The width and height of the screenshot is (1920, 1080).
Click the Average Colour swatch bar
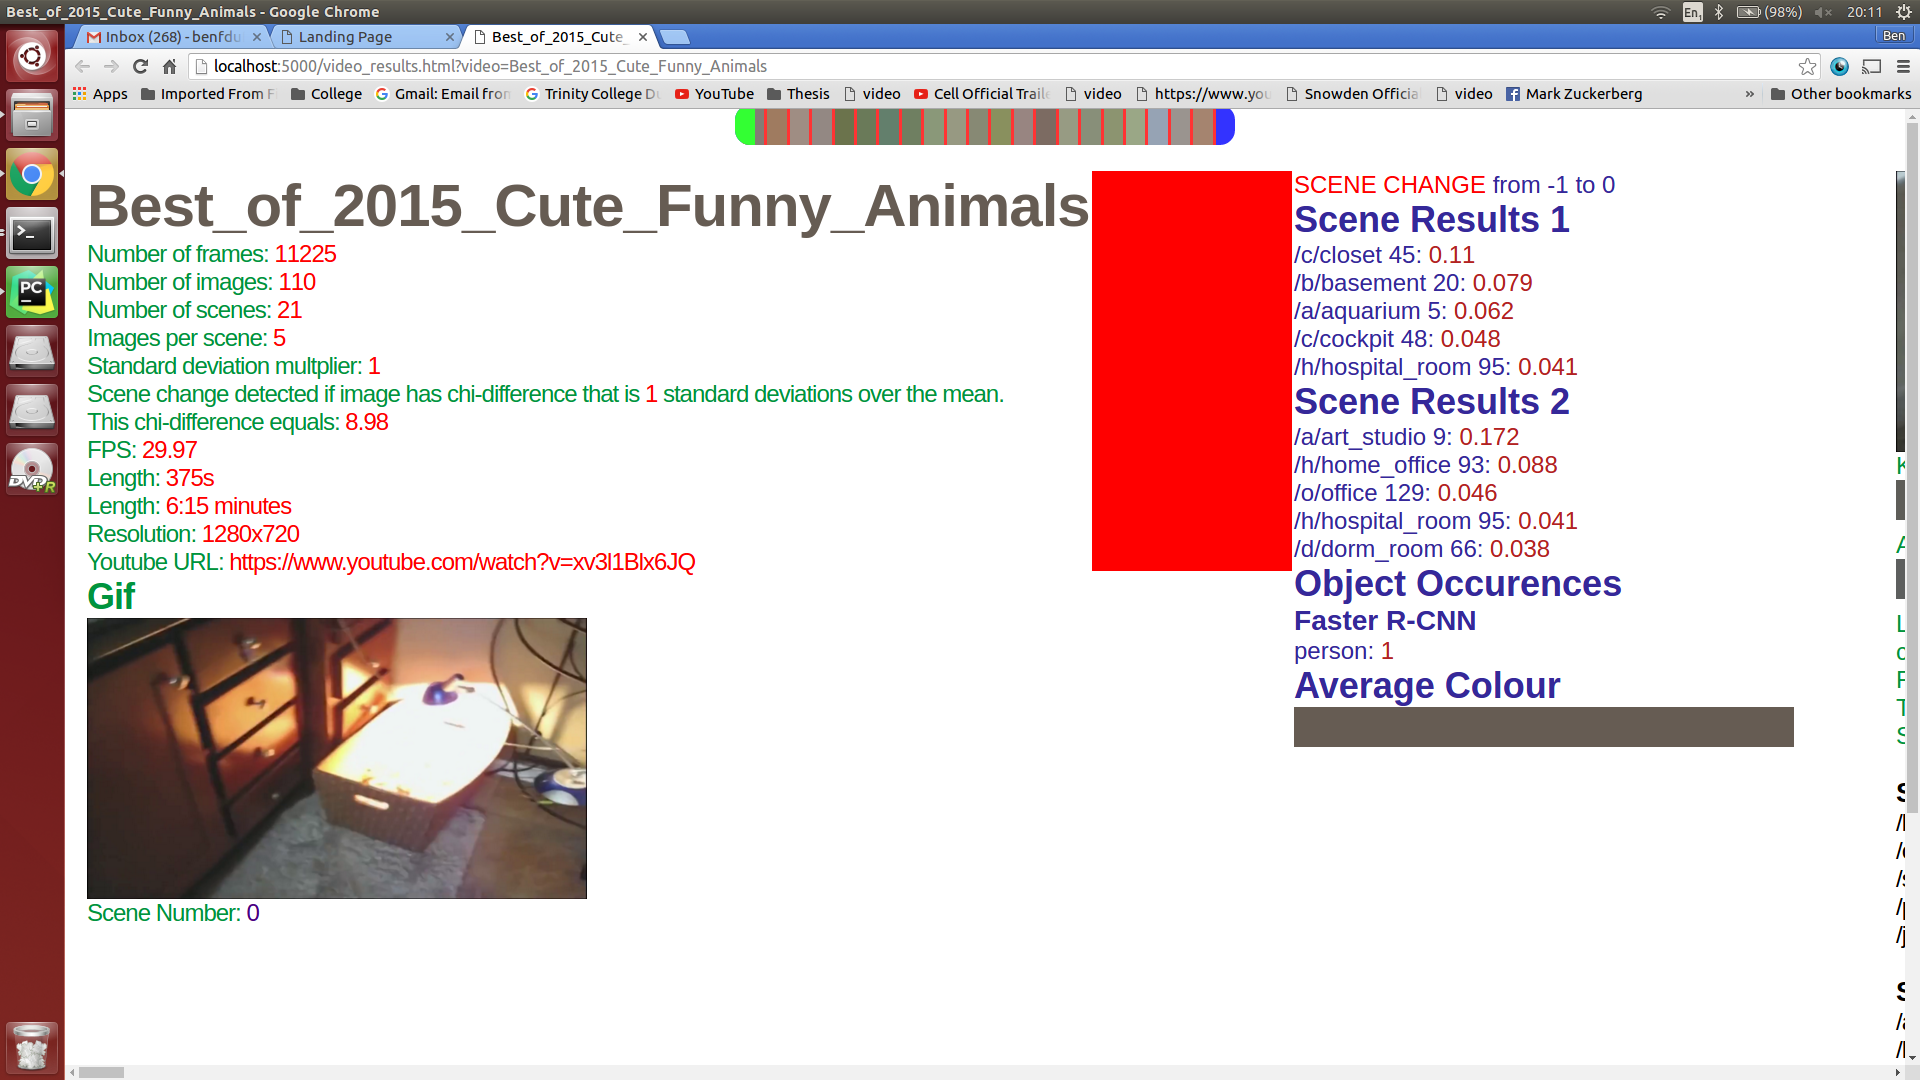(x=1543, y=727)
